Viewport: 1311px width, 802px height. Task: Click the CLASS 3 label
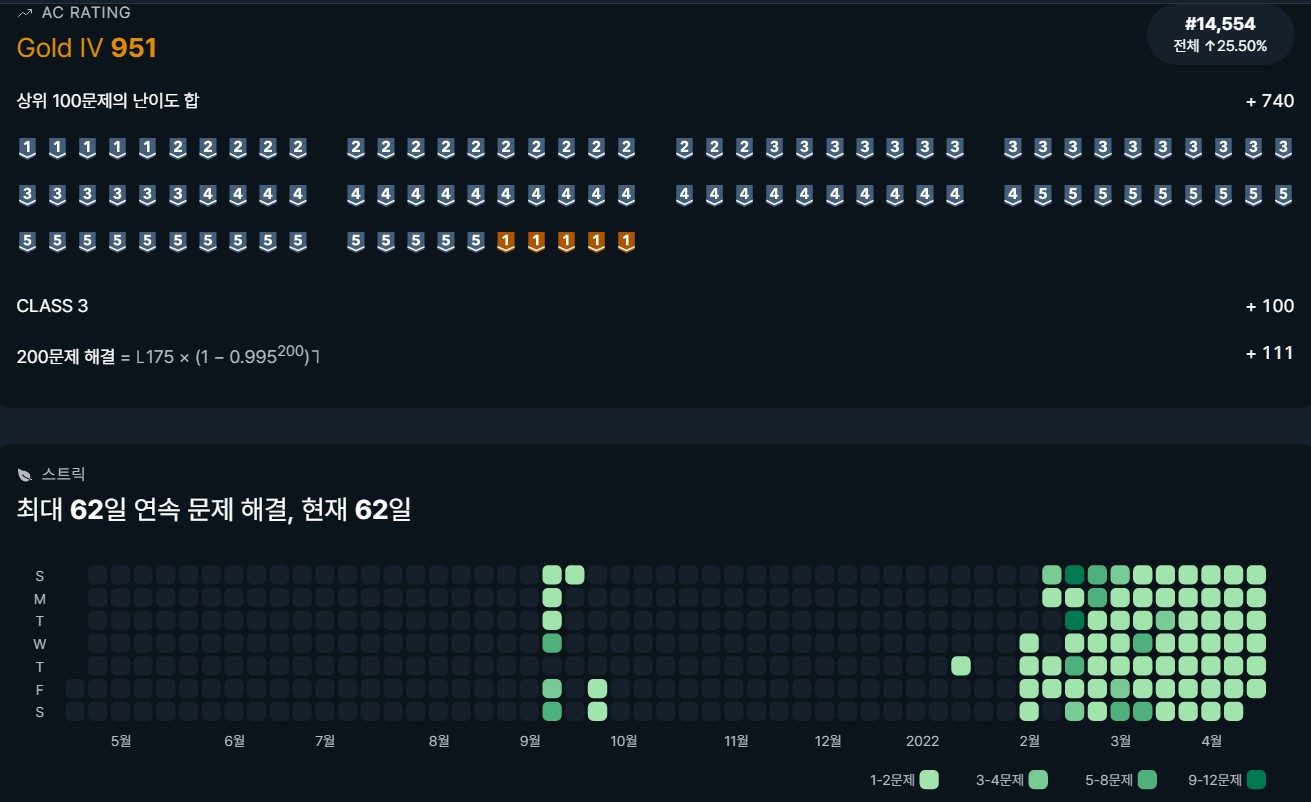click(x=52, y=306)
